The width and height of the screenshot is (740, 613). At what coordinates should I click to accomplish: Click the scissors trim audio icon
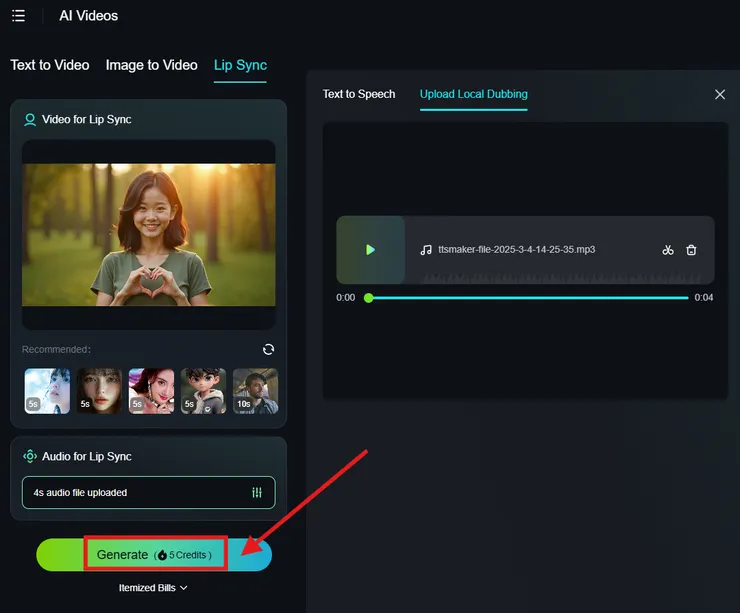668,250
